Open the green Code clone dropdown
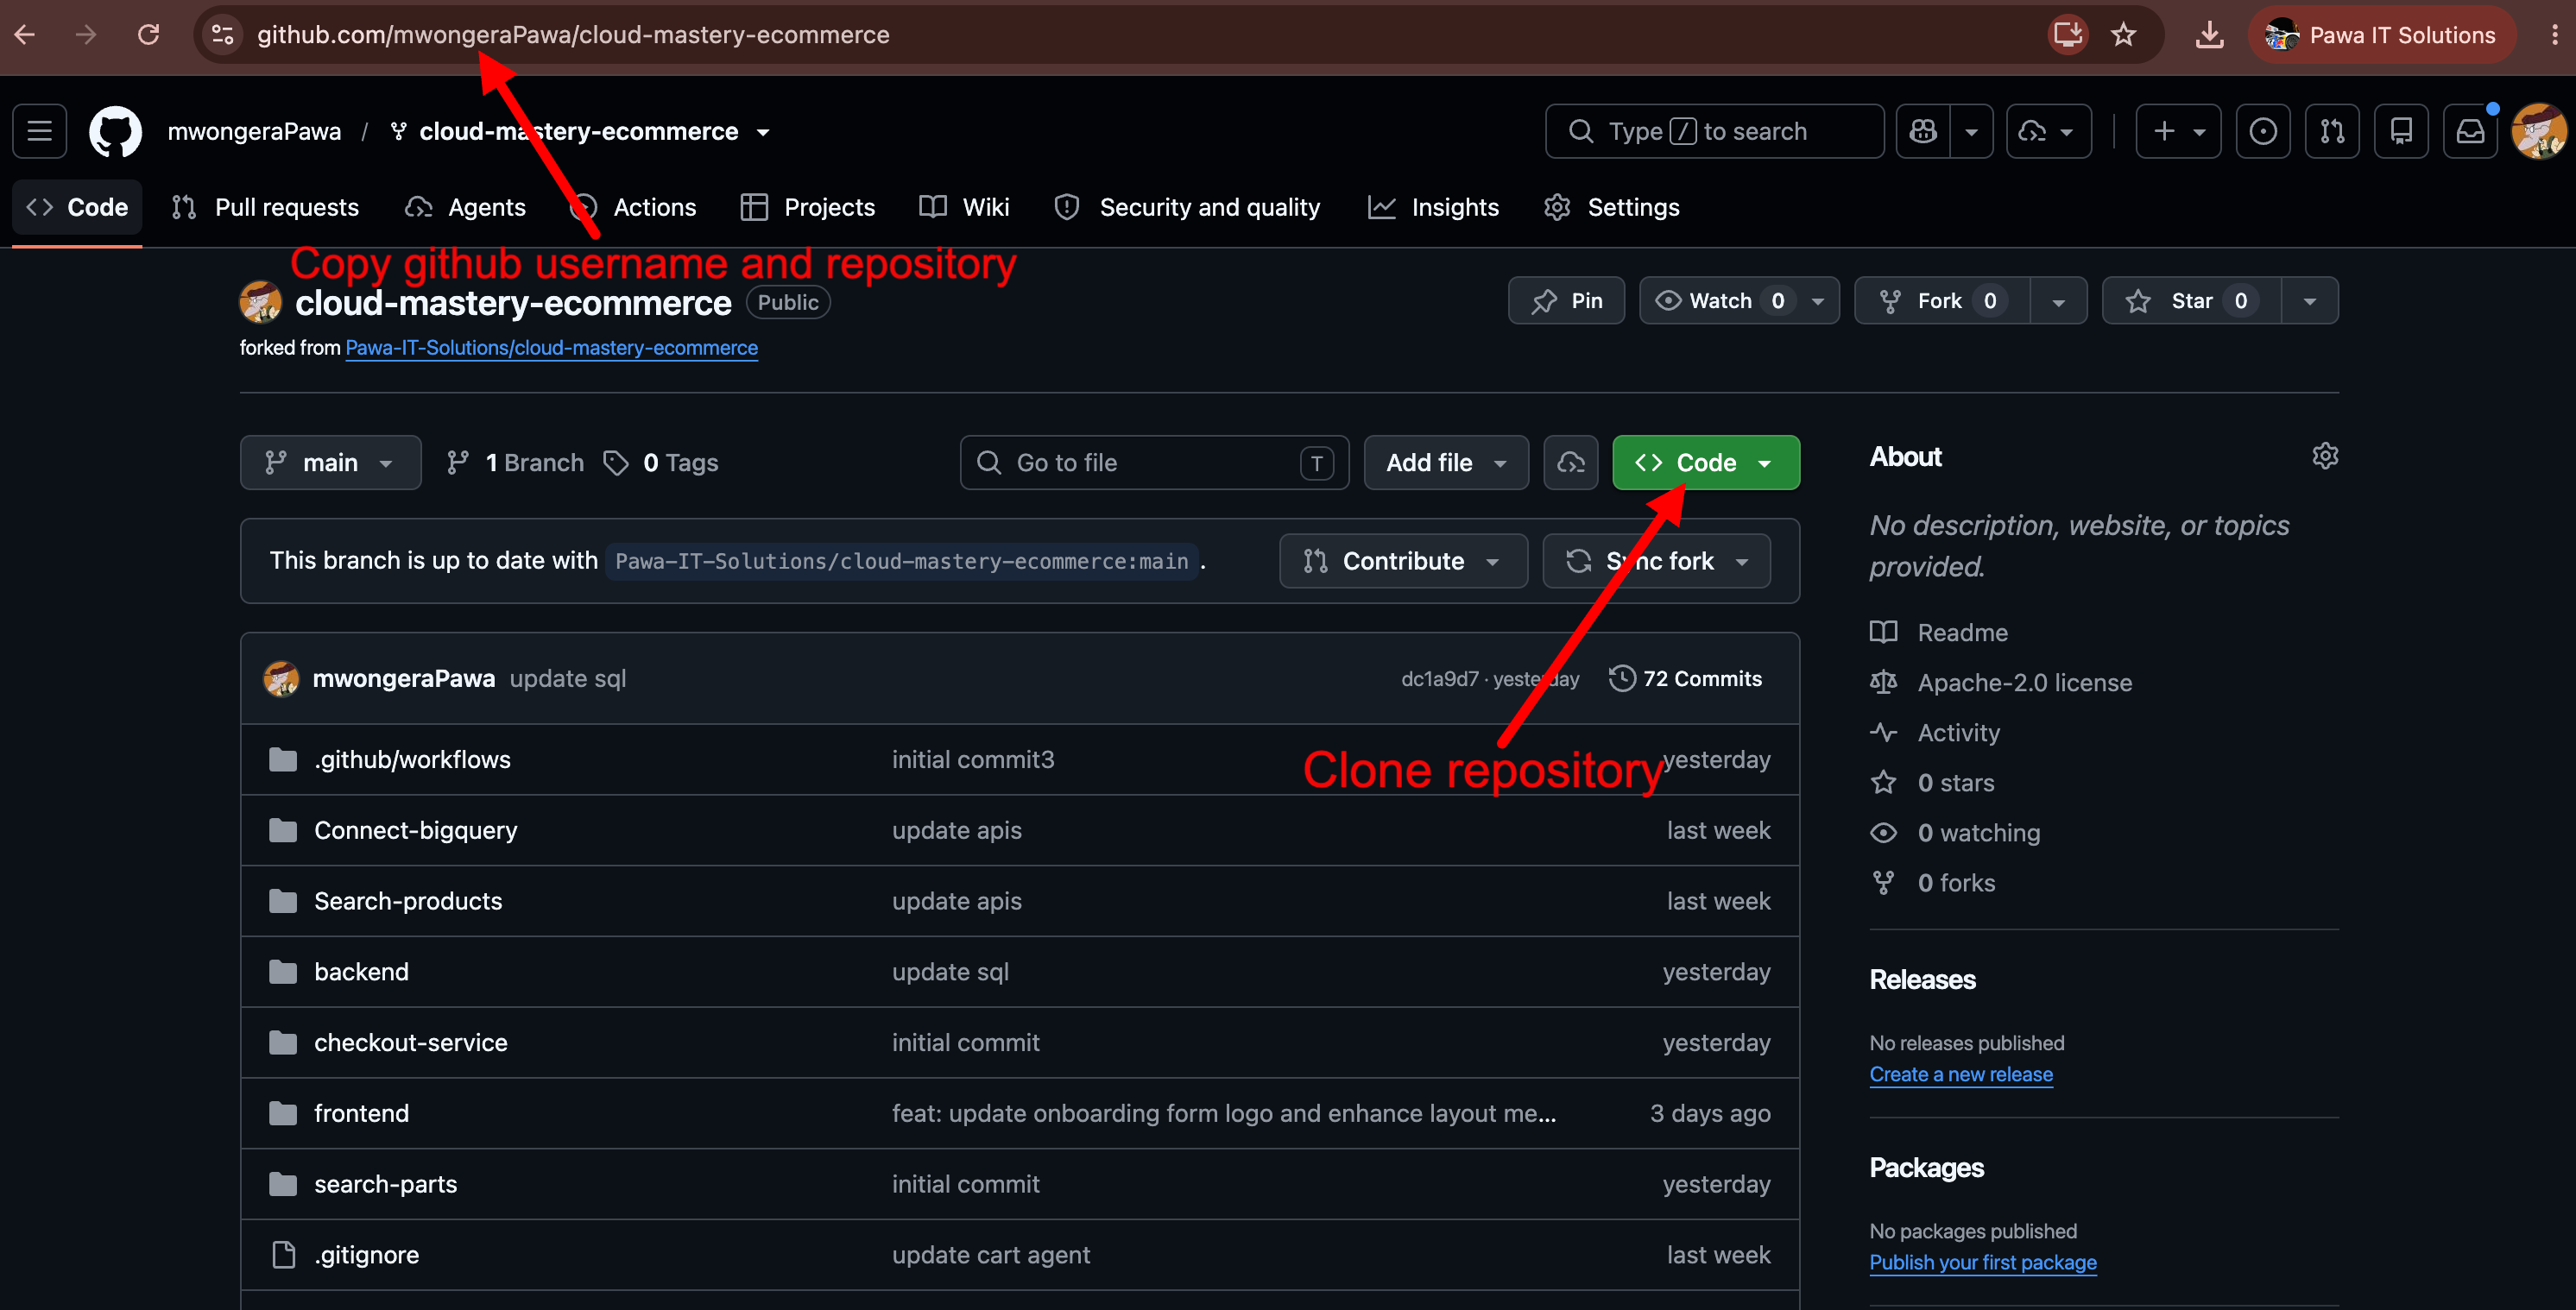Screen dimensions: 2576x1310 pyautogui.click(x=1705, y=462)
